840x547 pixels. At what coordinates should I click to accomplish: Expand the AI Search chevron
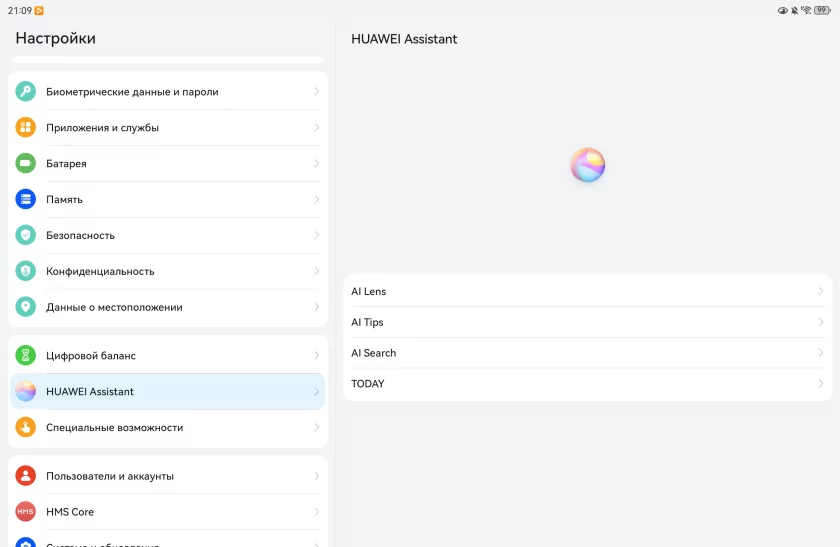820,353
